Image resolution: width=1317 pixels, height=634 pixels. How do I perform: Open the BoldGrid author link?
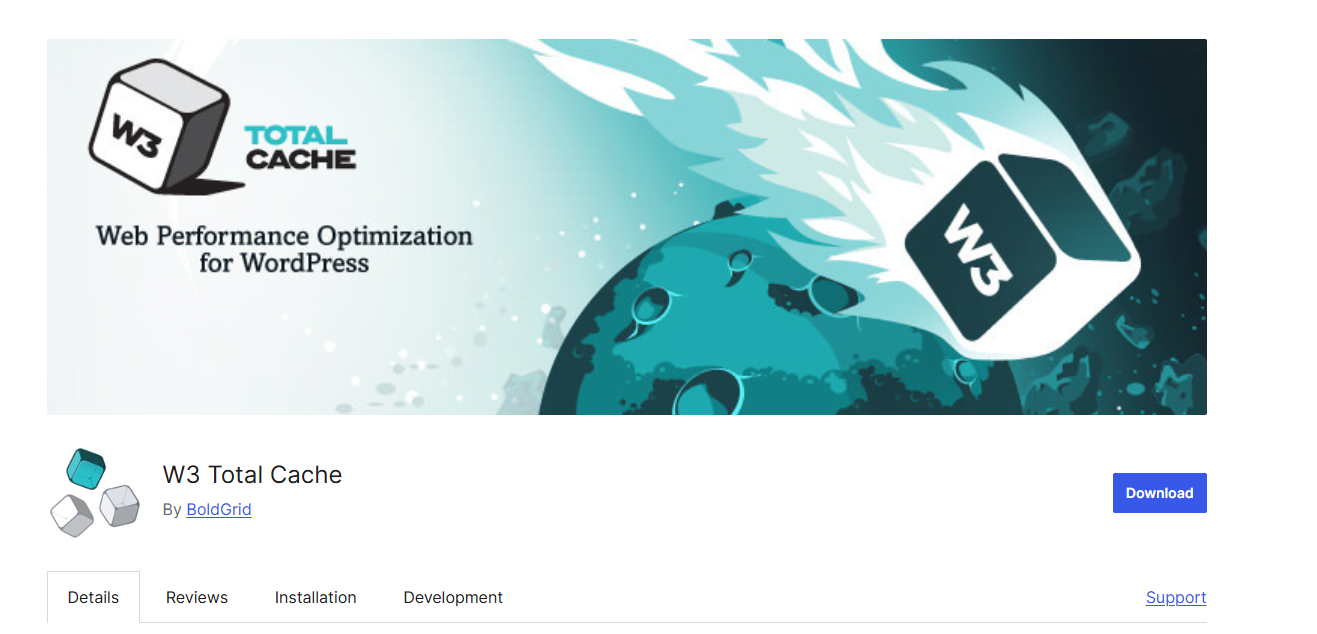pos(219,509)
